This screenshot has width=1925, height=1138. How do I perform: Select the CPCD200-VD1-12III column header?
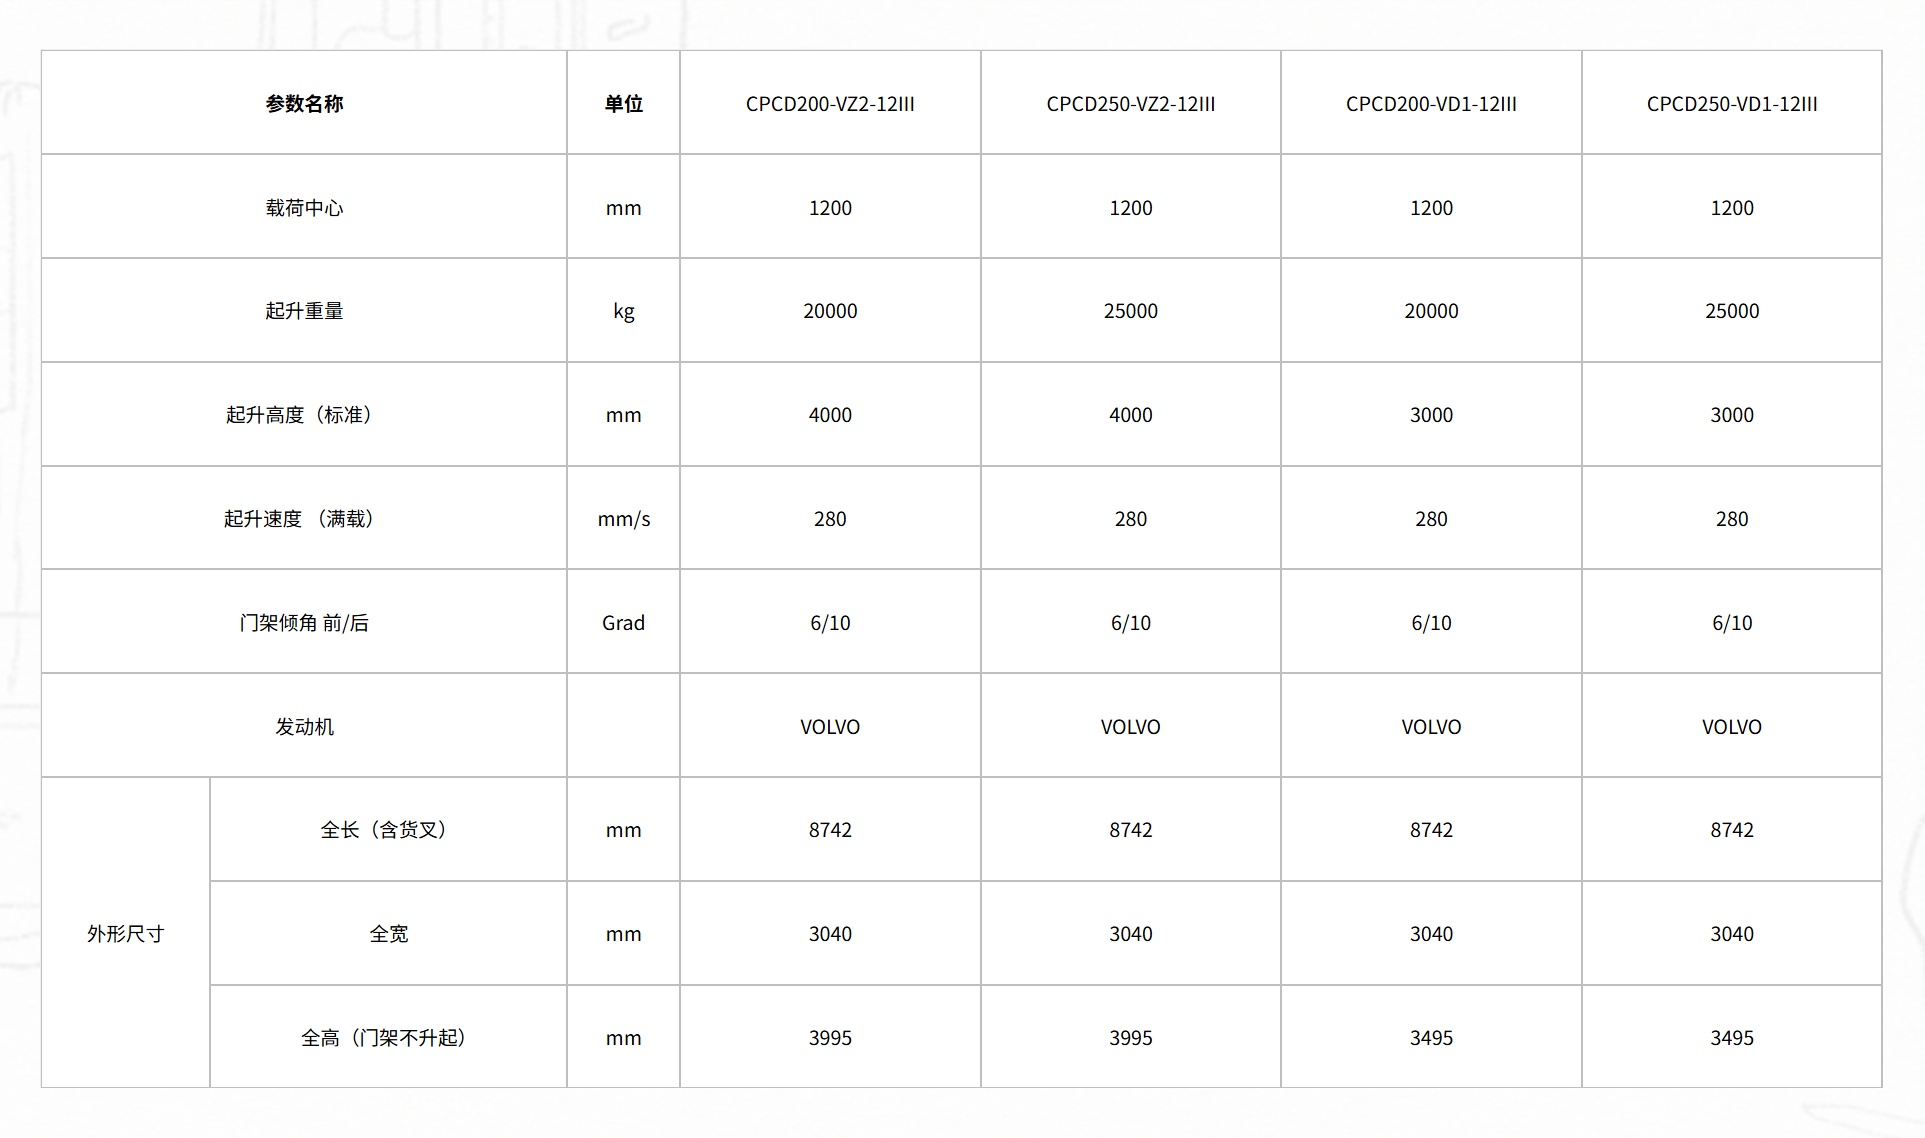1431,104
